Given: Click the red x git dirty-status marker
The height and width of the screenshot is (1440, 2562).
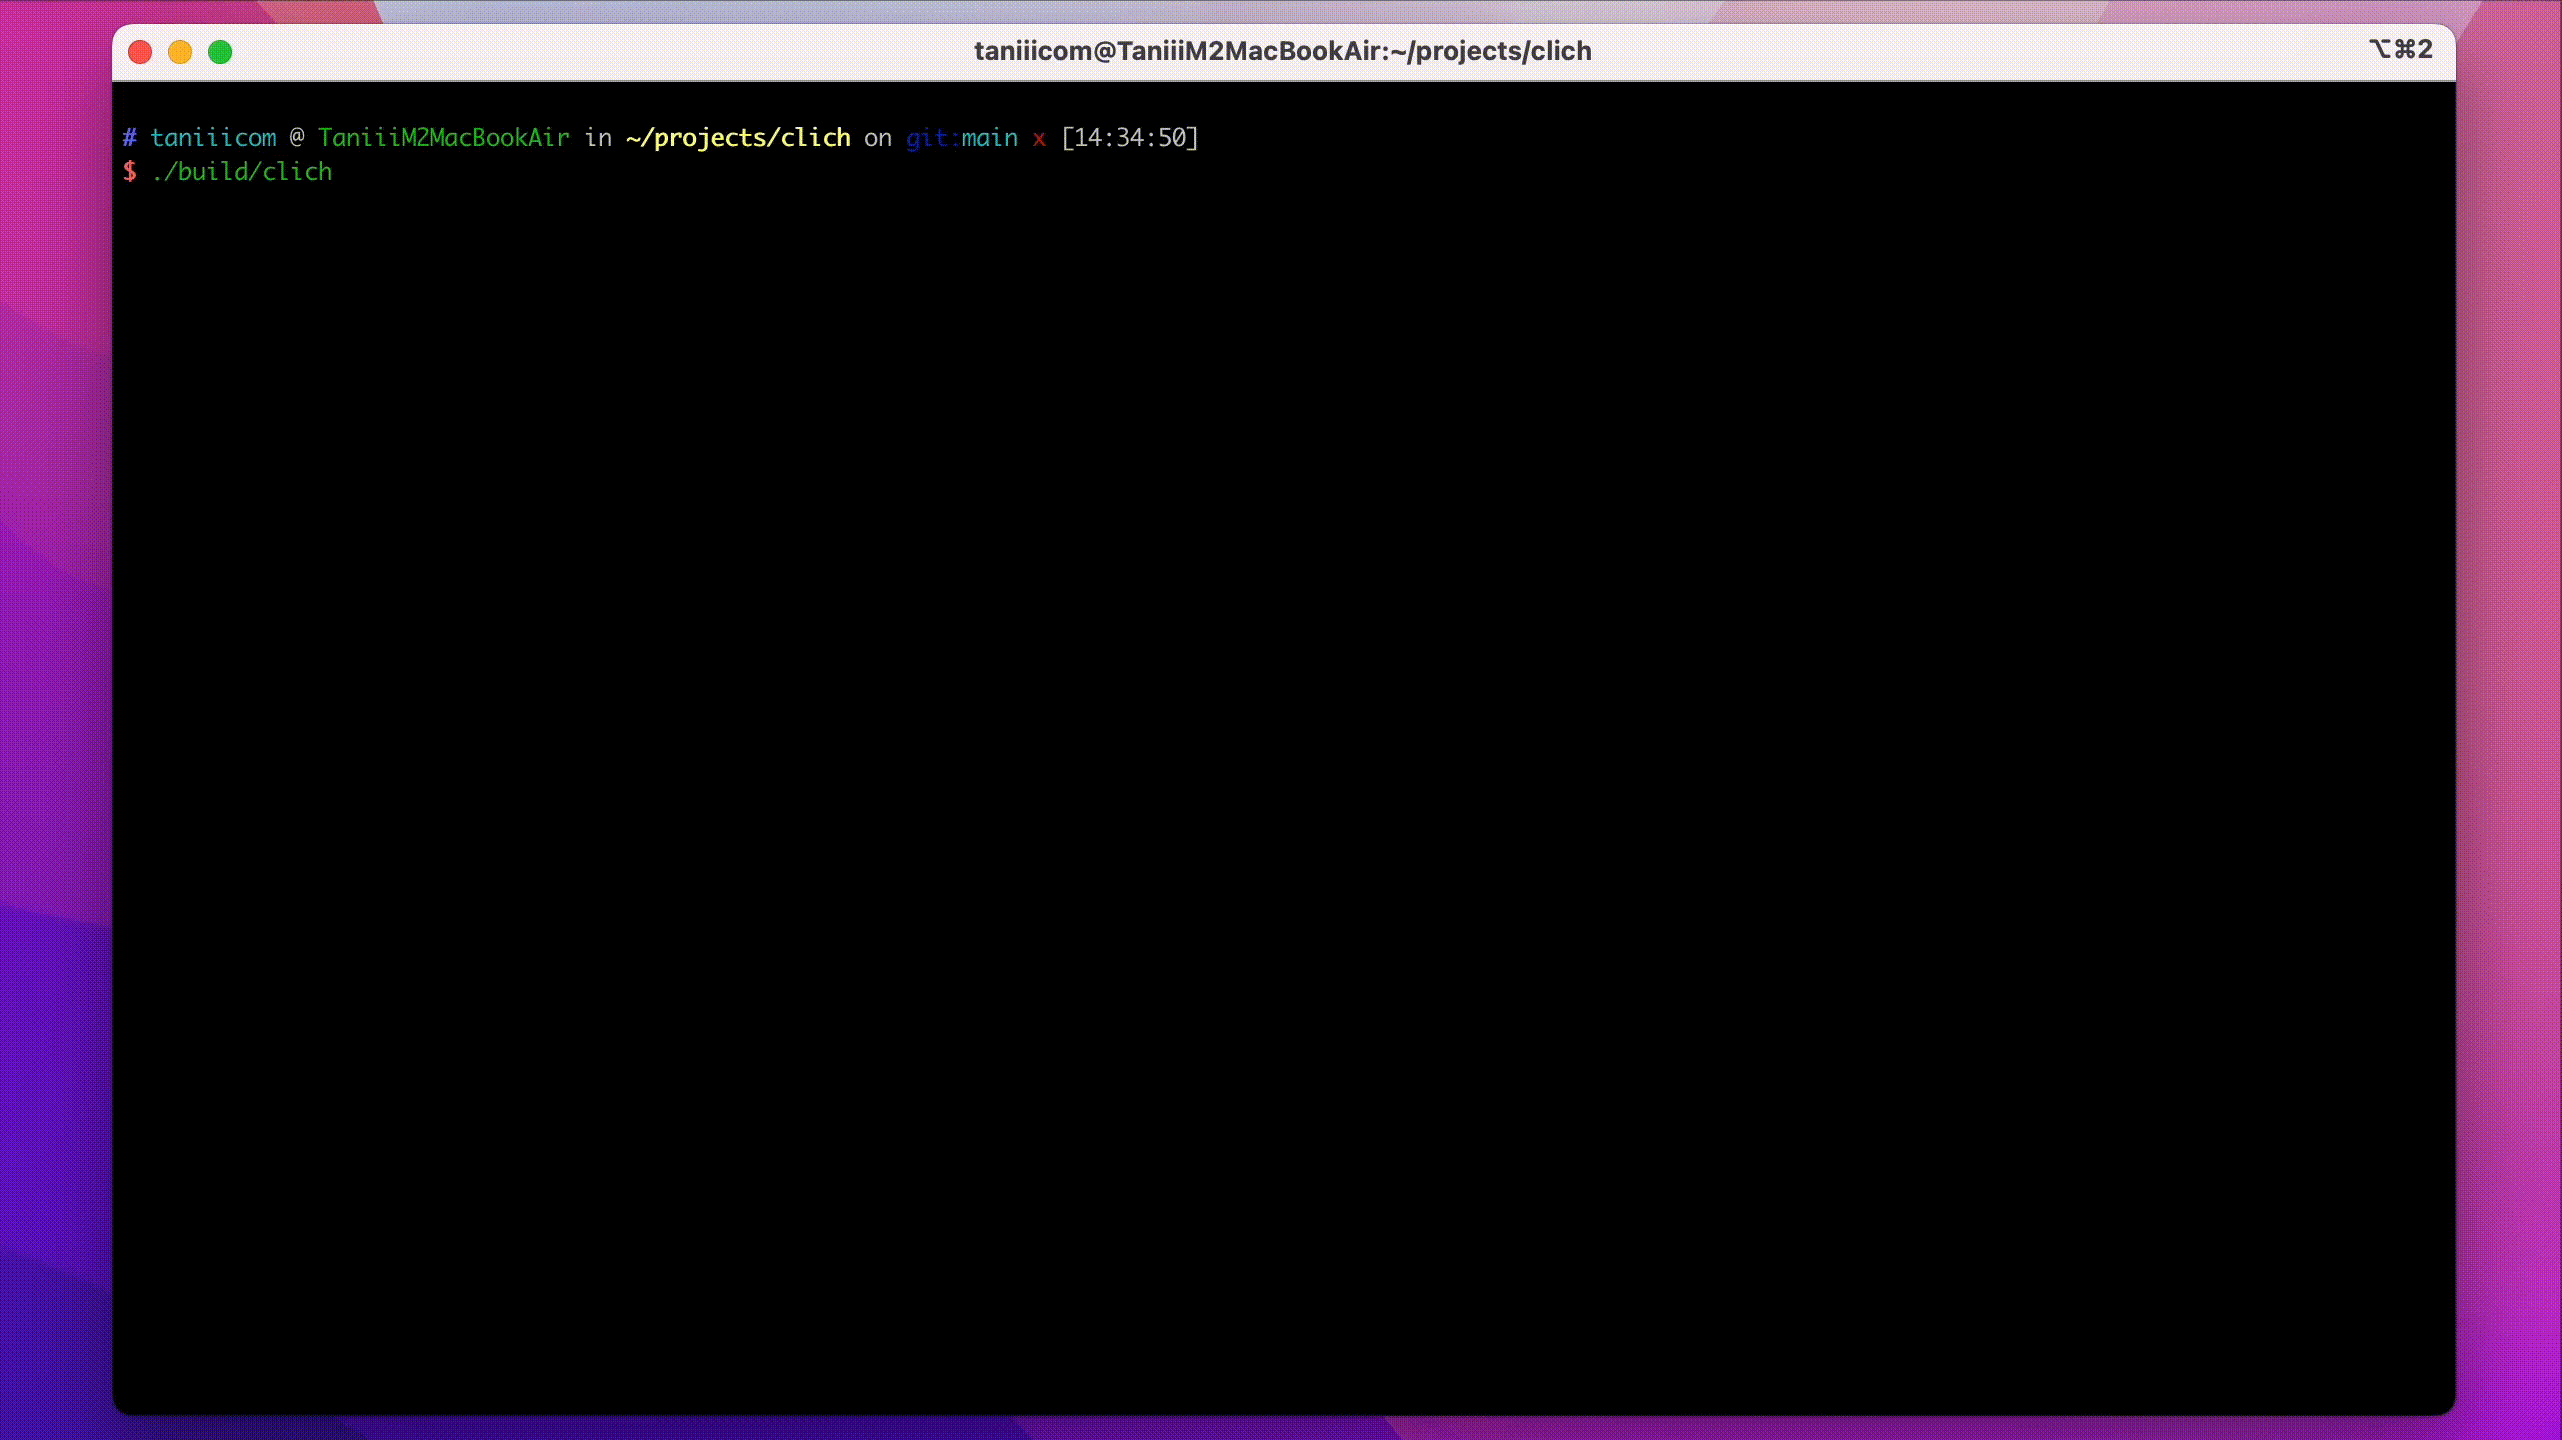Looking at the screenshot, I should point(1040,138).
